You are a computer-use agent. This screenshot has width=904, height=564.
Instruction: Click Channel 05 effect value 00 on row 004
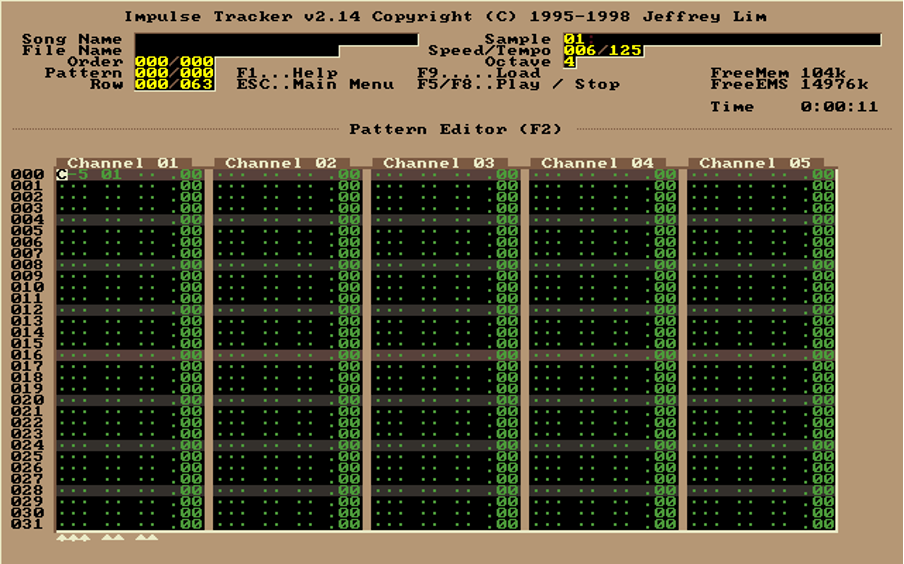pos(823,220)
